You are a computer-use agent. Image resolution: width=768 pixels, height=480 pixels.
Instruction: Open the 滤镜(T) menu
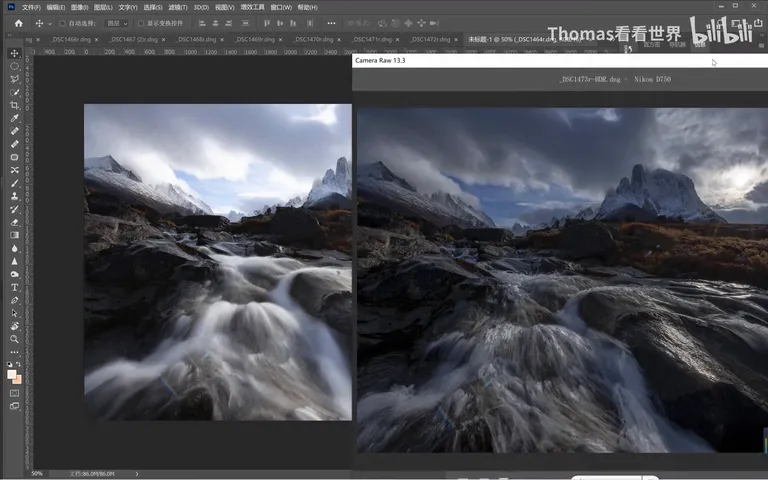tap(178, 7)
